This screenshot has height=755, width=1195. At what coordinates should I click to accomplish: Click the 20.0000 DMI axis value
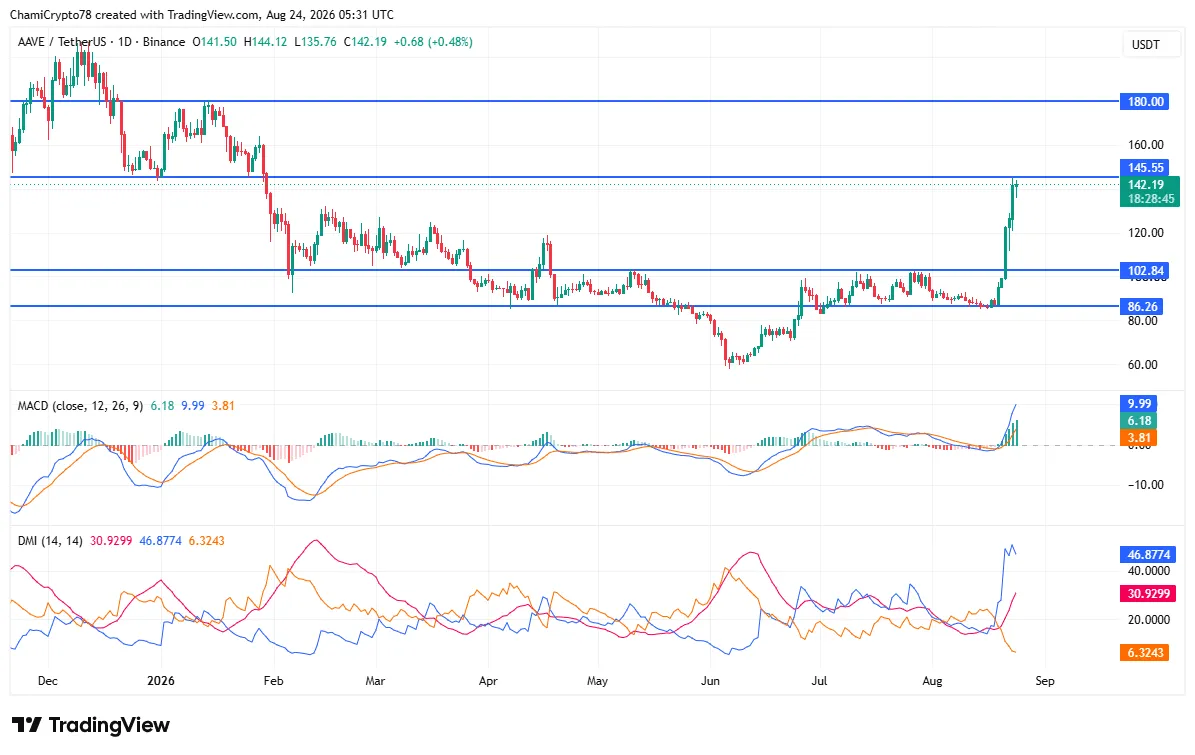[1149, 620]
